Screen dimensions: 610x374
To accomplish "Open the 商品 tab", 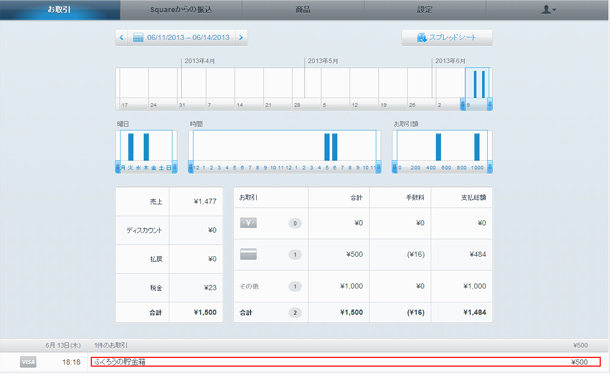I will tap(303, 10).
